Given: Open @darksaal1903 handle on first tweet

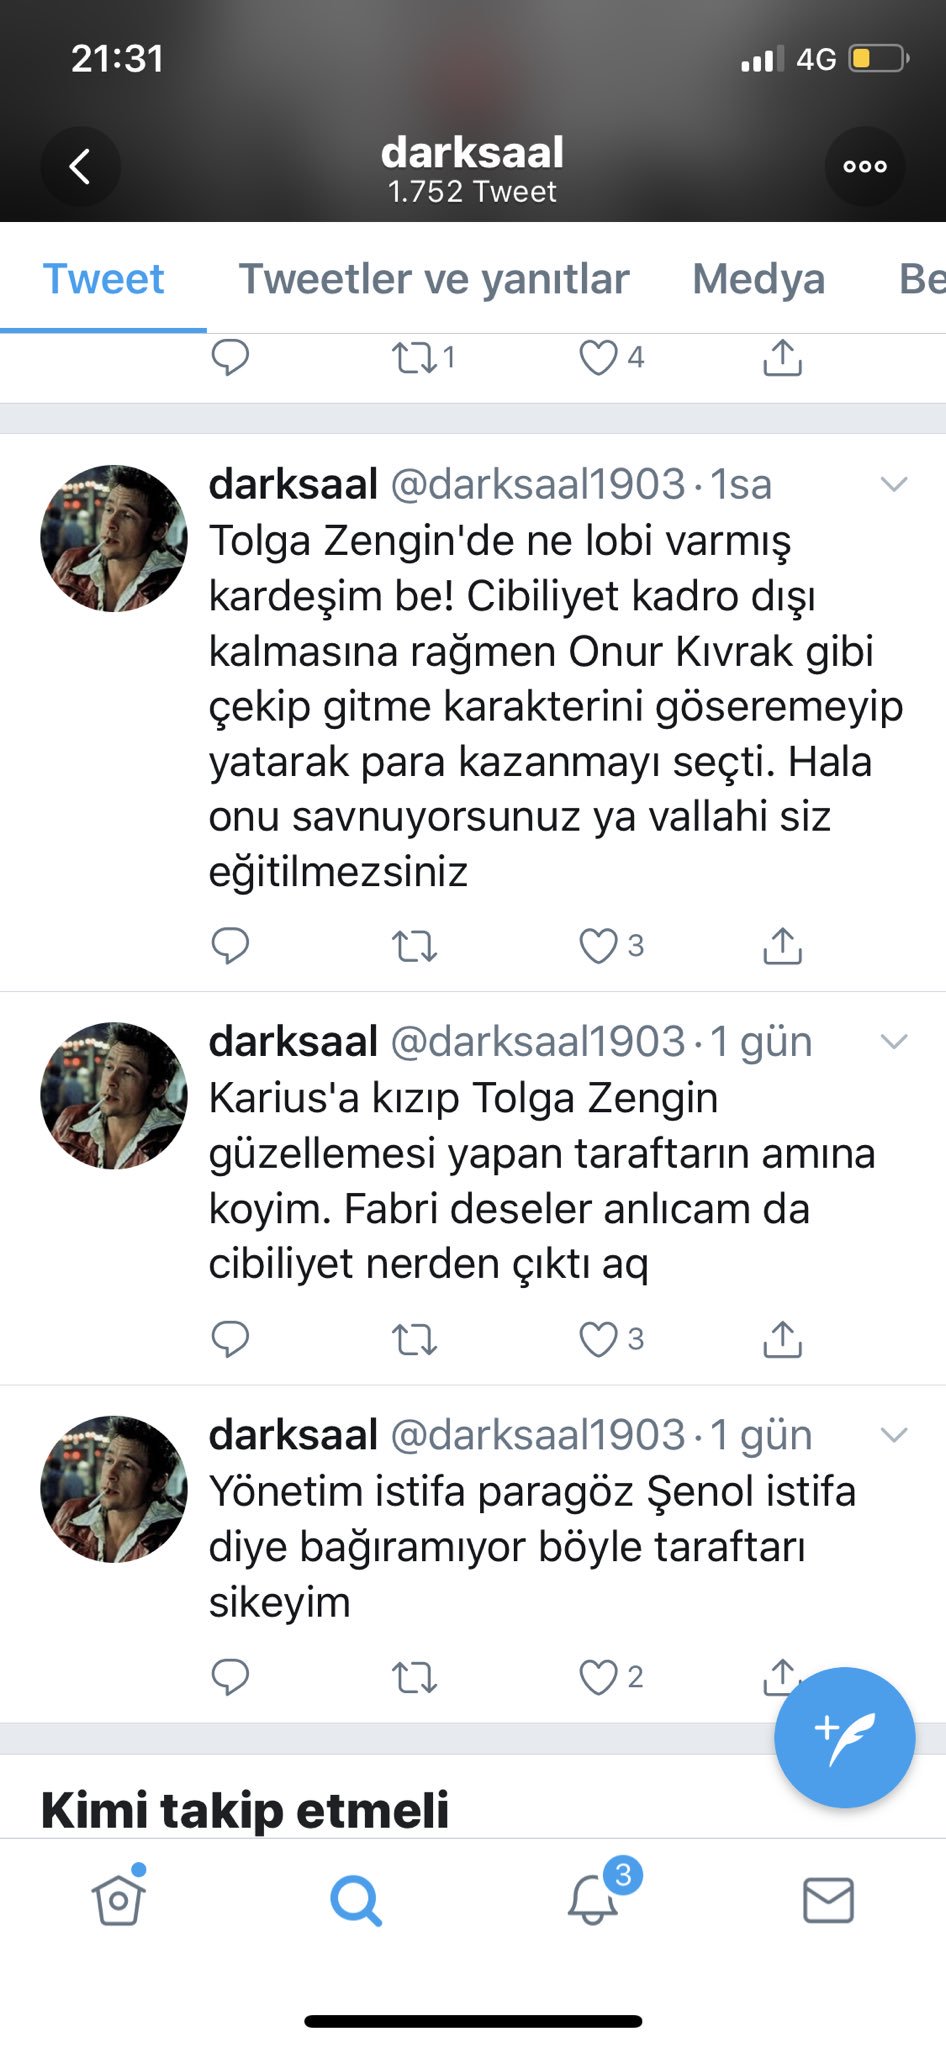Looking at the screenshot, I should coord(537,485).
